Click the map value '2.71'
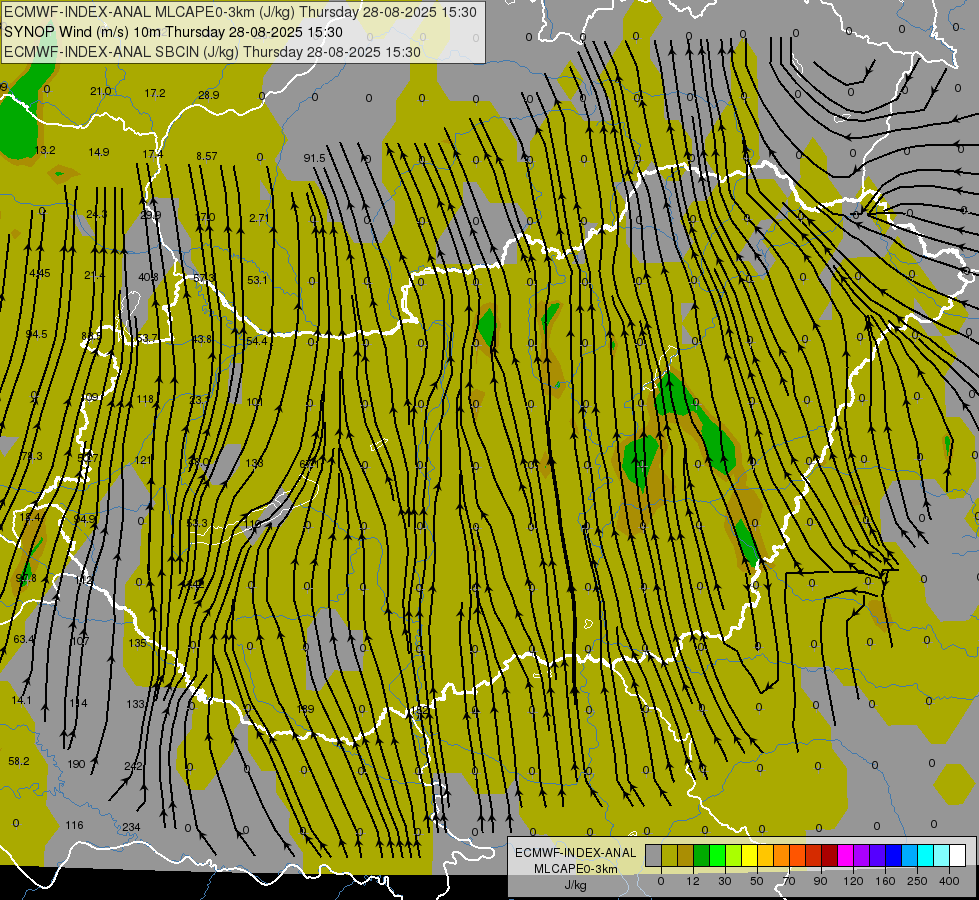Image resolution: width=979 pixels, height=900 pixels. point(258,218)
